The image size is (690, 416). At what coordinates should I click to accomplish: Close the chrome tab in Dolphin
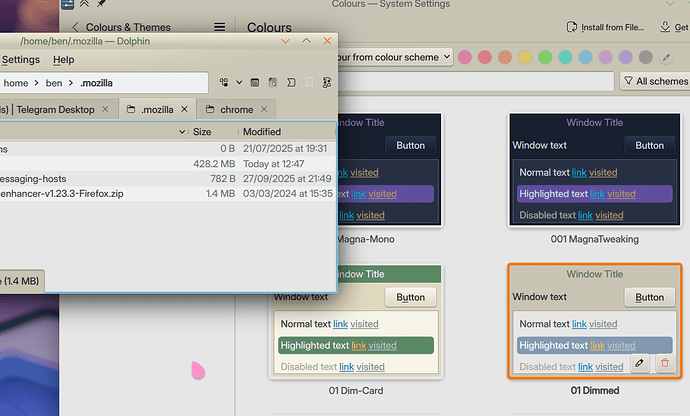pyautogui.click(x=264, y=109)
